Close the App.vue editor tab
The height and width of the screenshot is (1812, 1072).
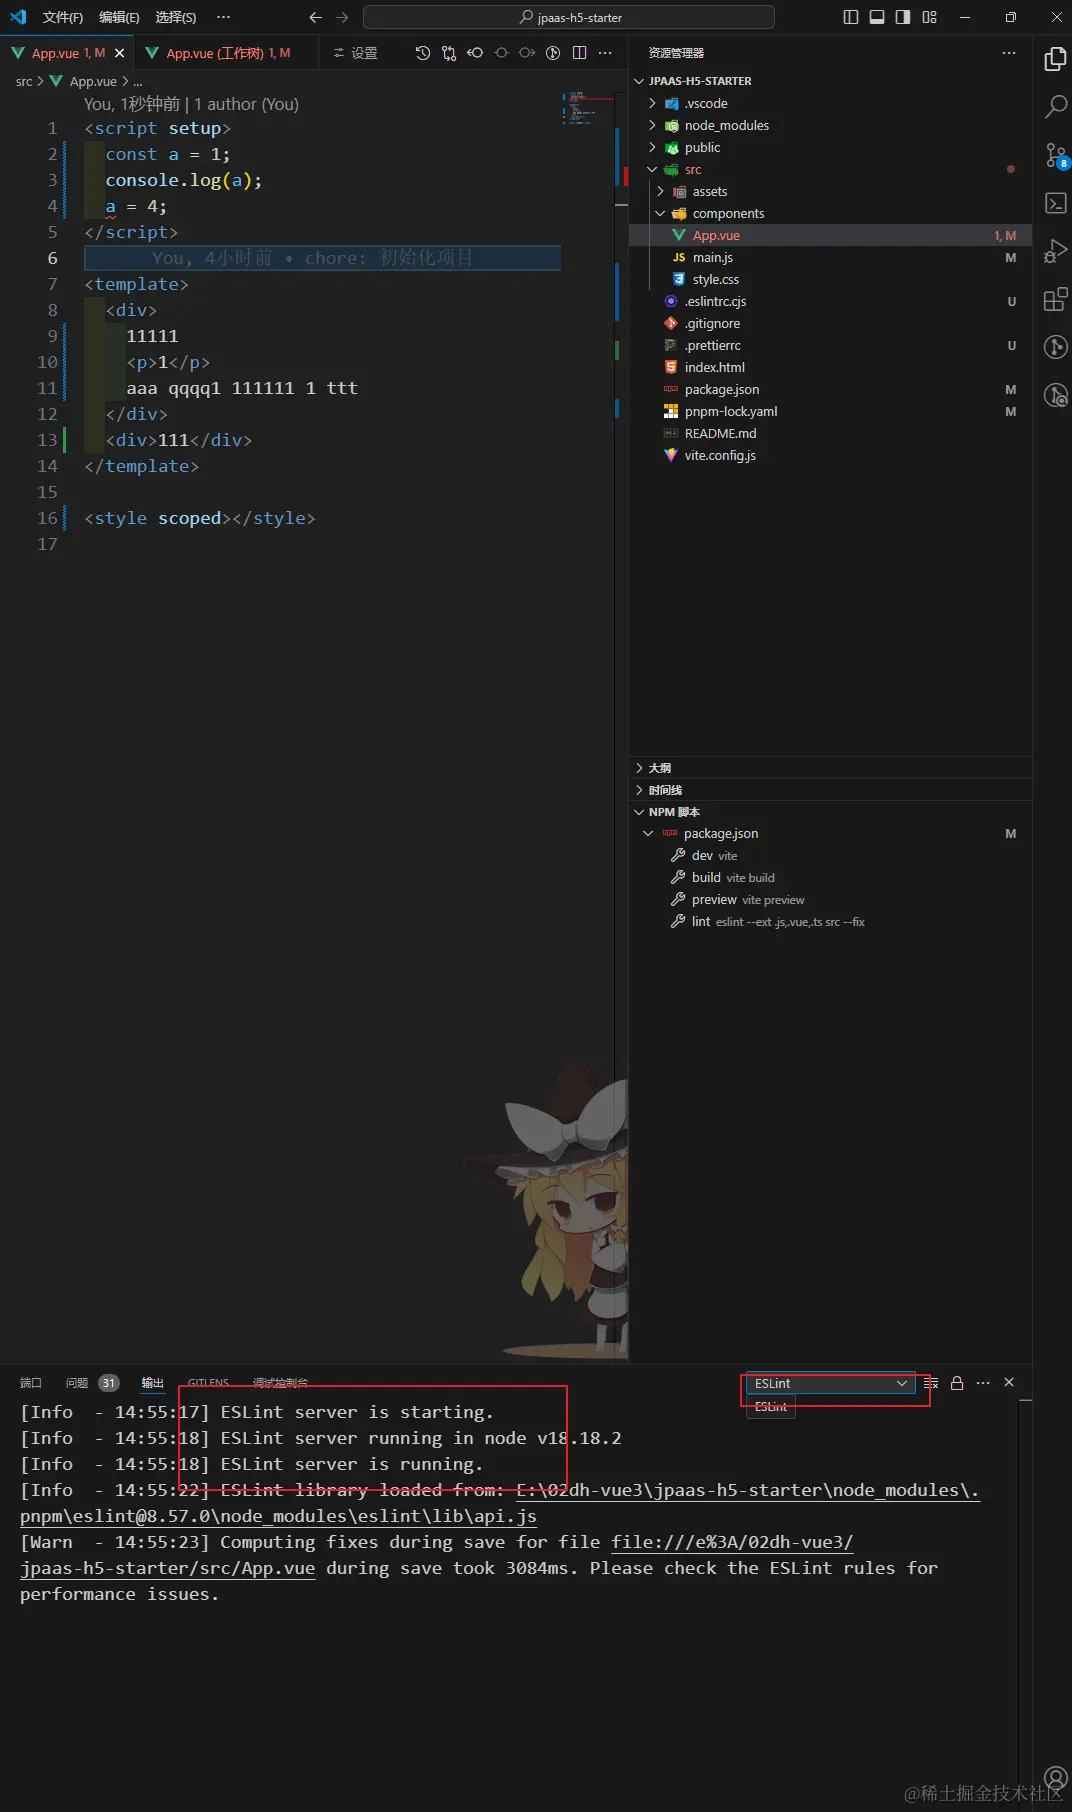[x=120, y=53]
